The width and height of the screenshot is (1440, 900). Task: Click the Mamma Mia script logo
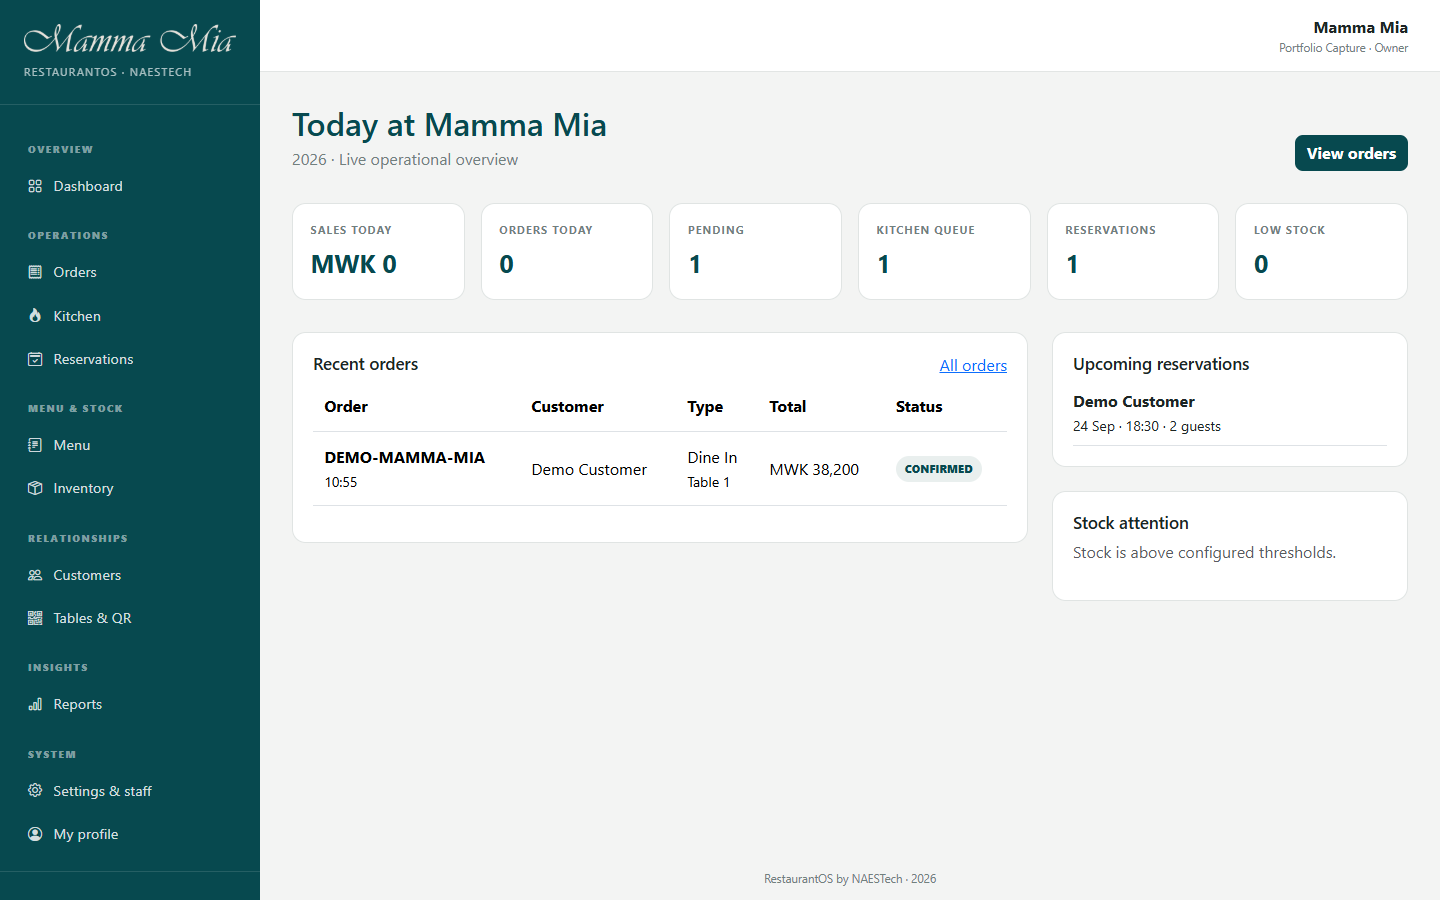point(129,39)
